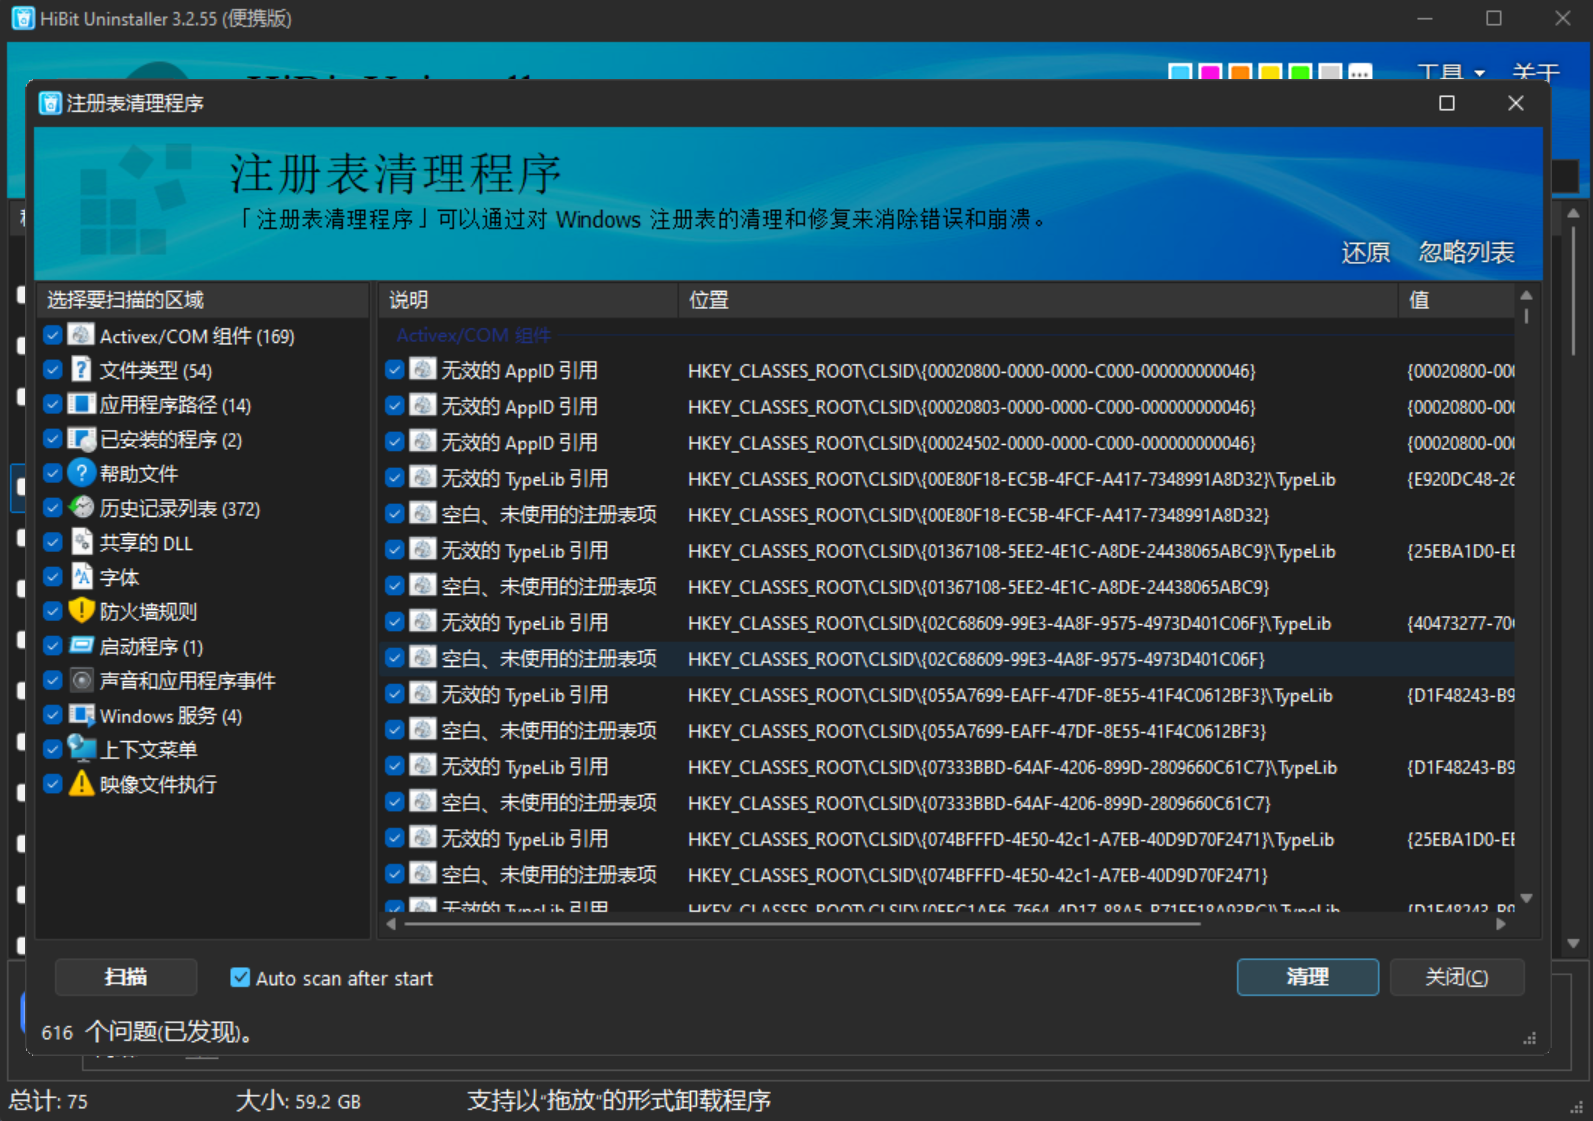The image size is (1593, 1121).
Task: Uncheck the 历史记录列表 (372) scan area
Action: [53, 508]
